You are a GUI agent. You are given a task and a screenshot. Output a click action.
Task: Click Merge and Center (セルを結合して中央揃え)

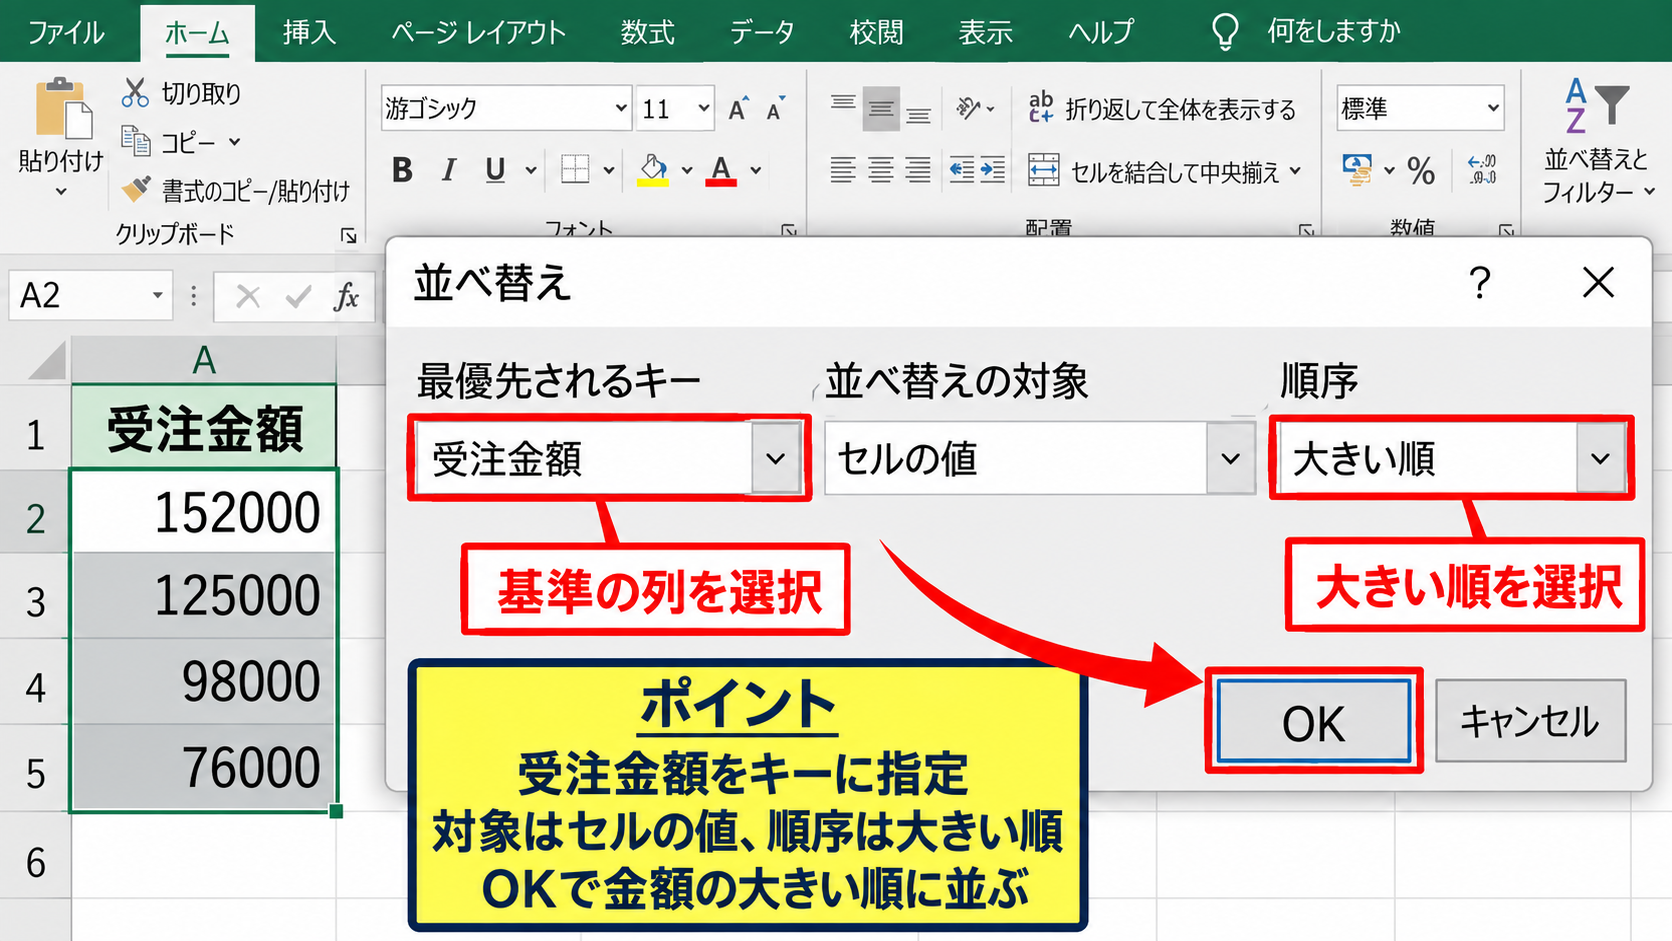click(x=1165, y=171)
